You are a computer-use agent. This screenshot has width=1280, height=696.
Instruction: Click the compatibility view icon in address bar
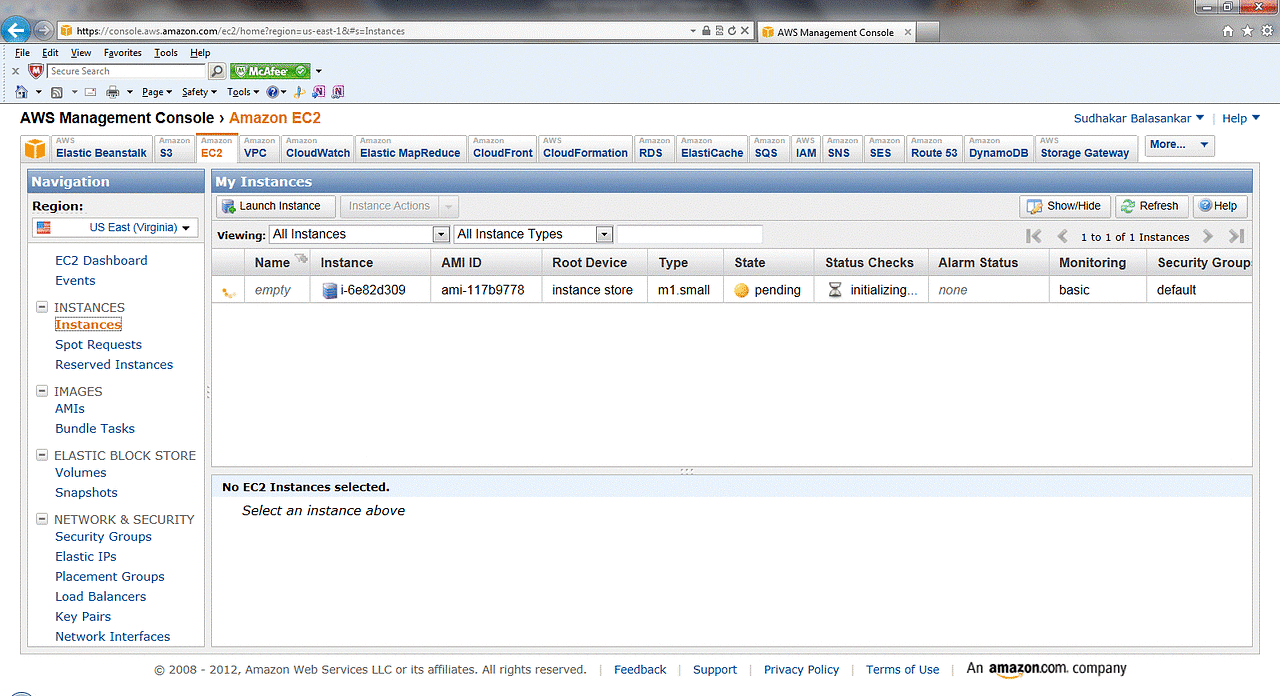point(719,31)
